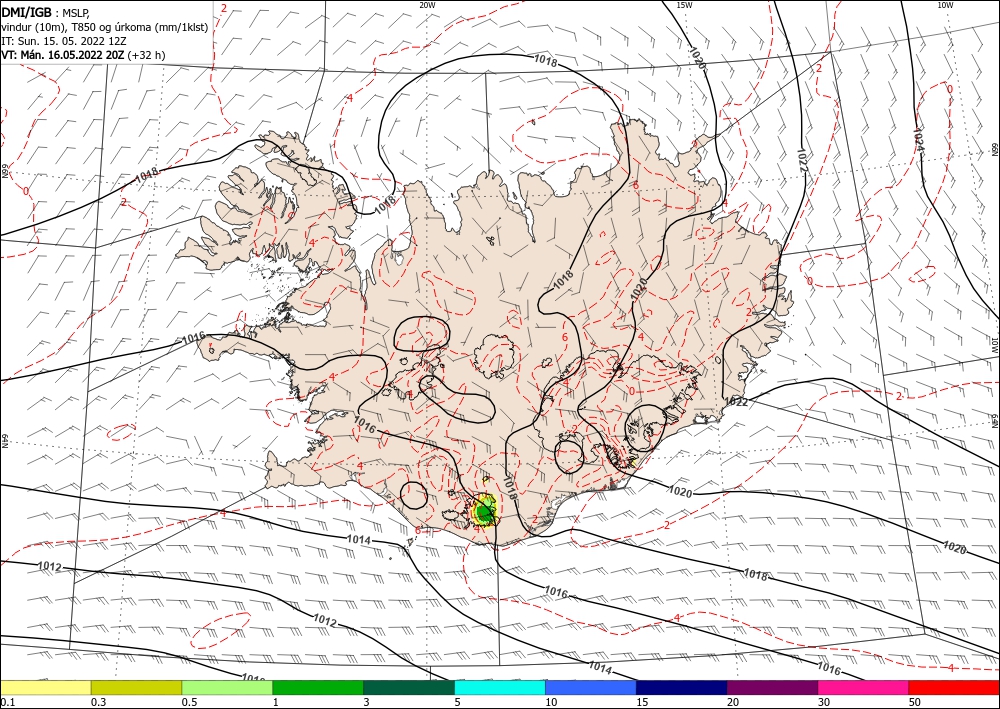The image size is (1000, 709).
Task: Click the "DMI/IGB" title text
Action: (x=26, y=12)
